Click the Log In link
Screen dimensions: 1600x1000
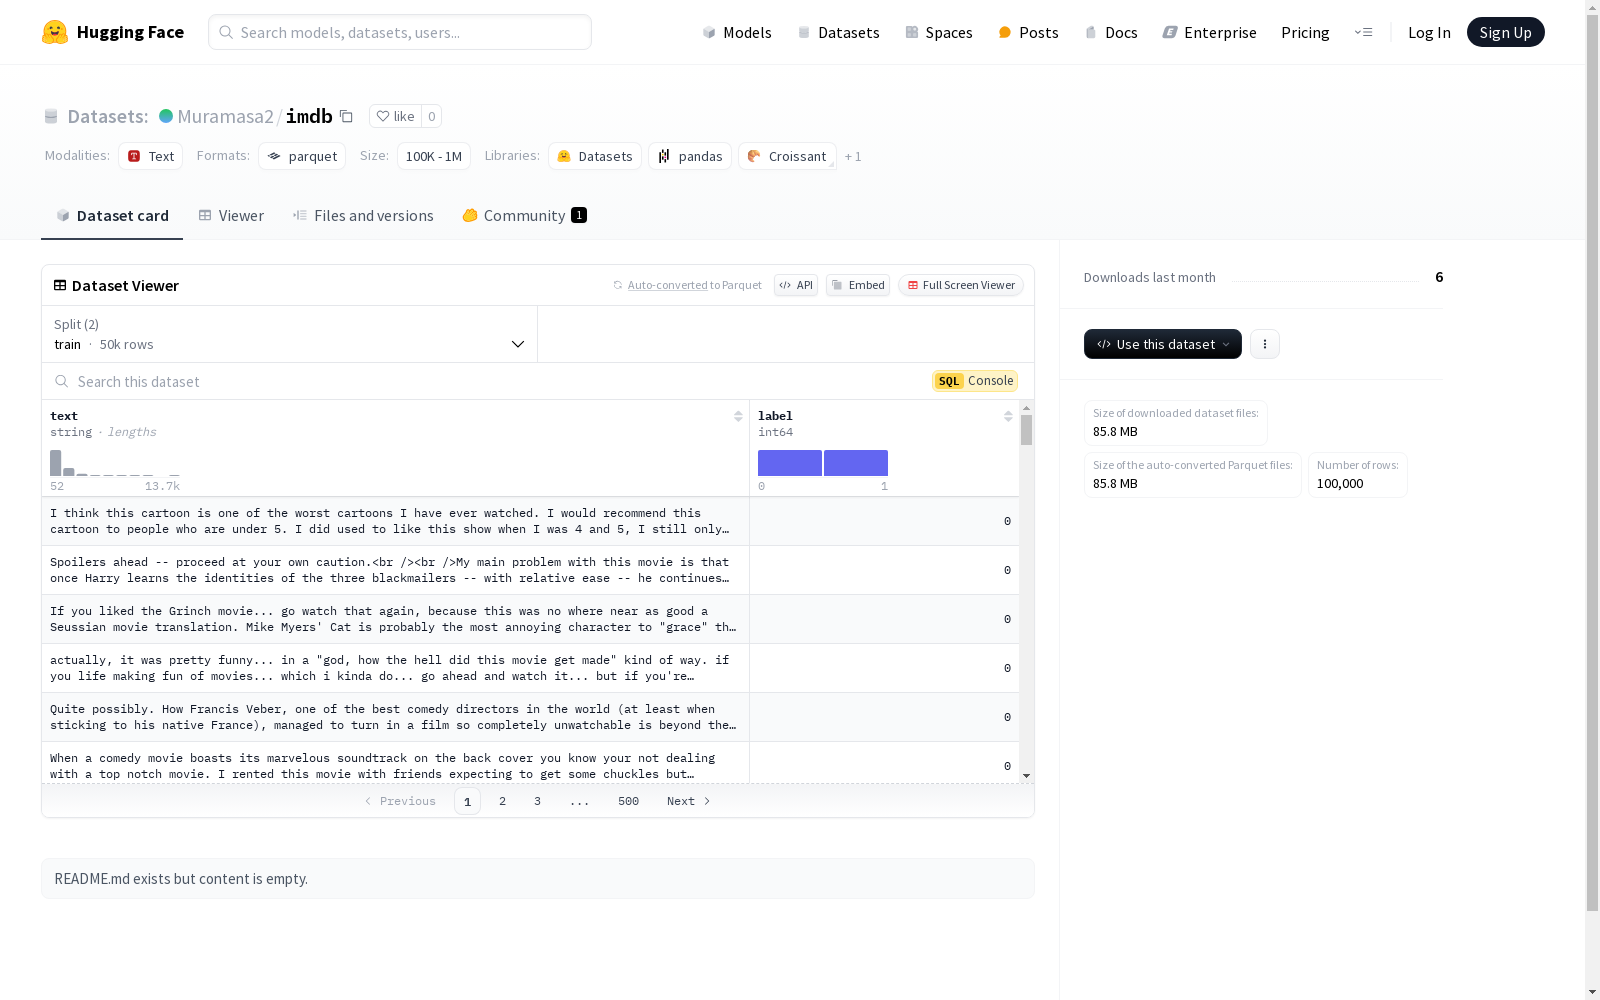click(x=1429, y=32)
